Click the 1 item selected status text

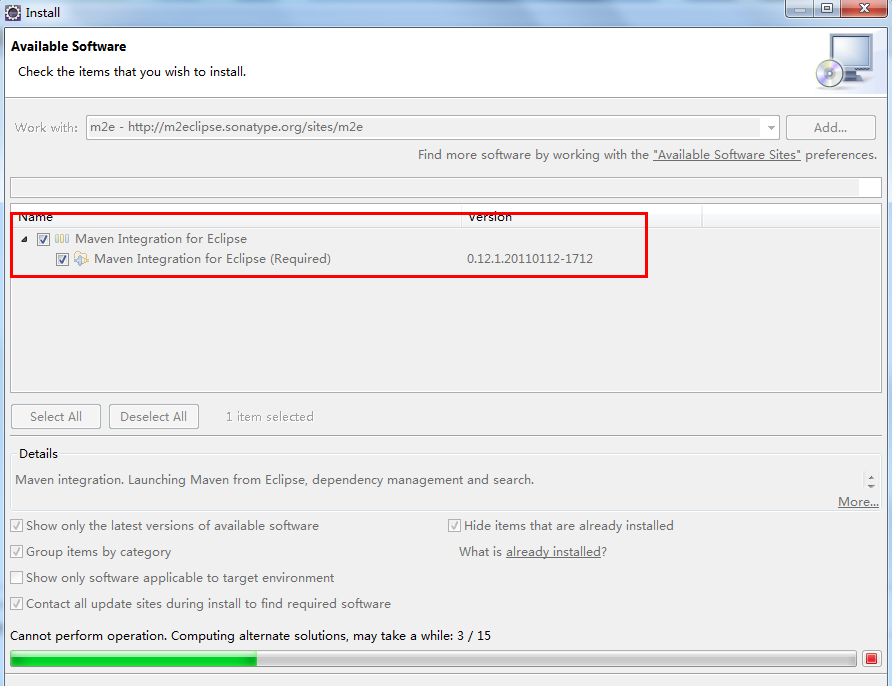[x=270, y=416]
